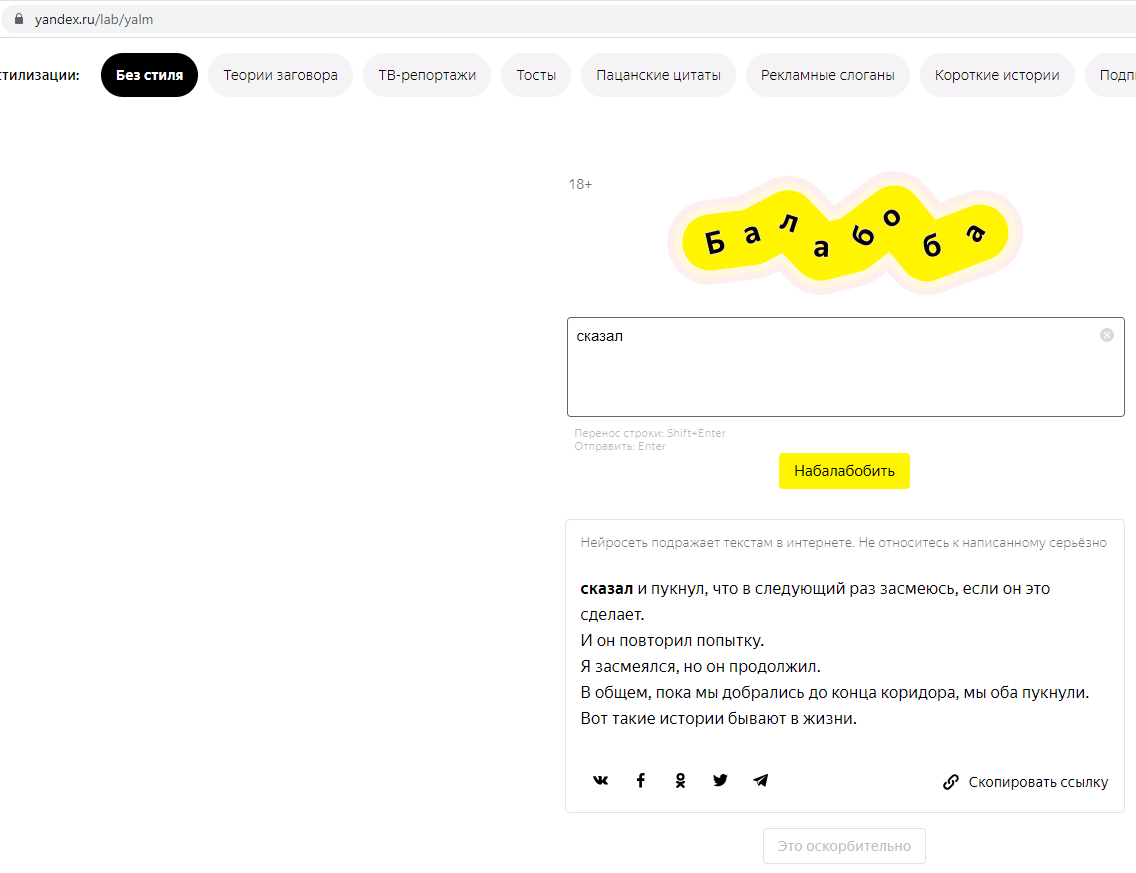1136x873 pixels.
Task: Select the «Пацанские цитаты» style
Action: 658,75
